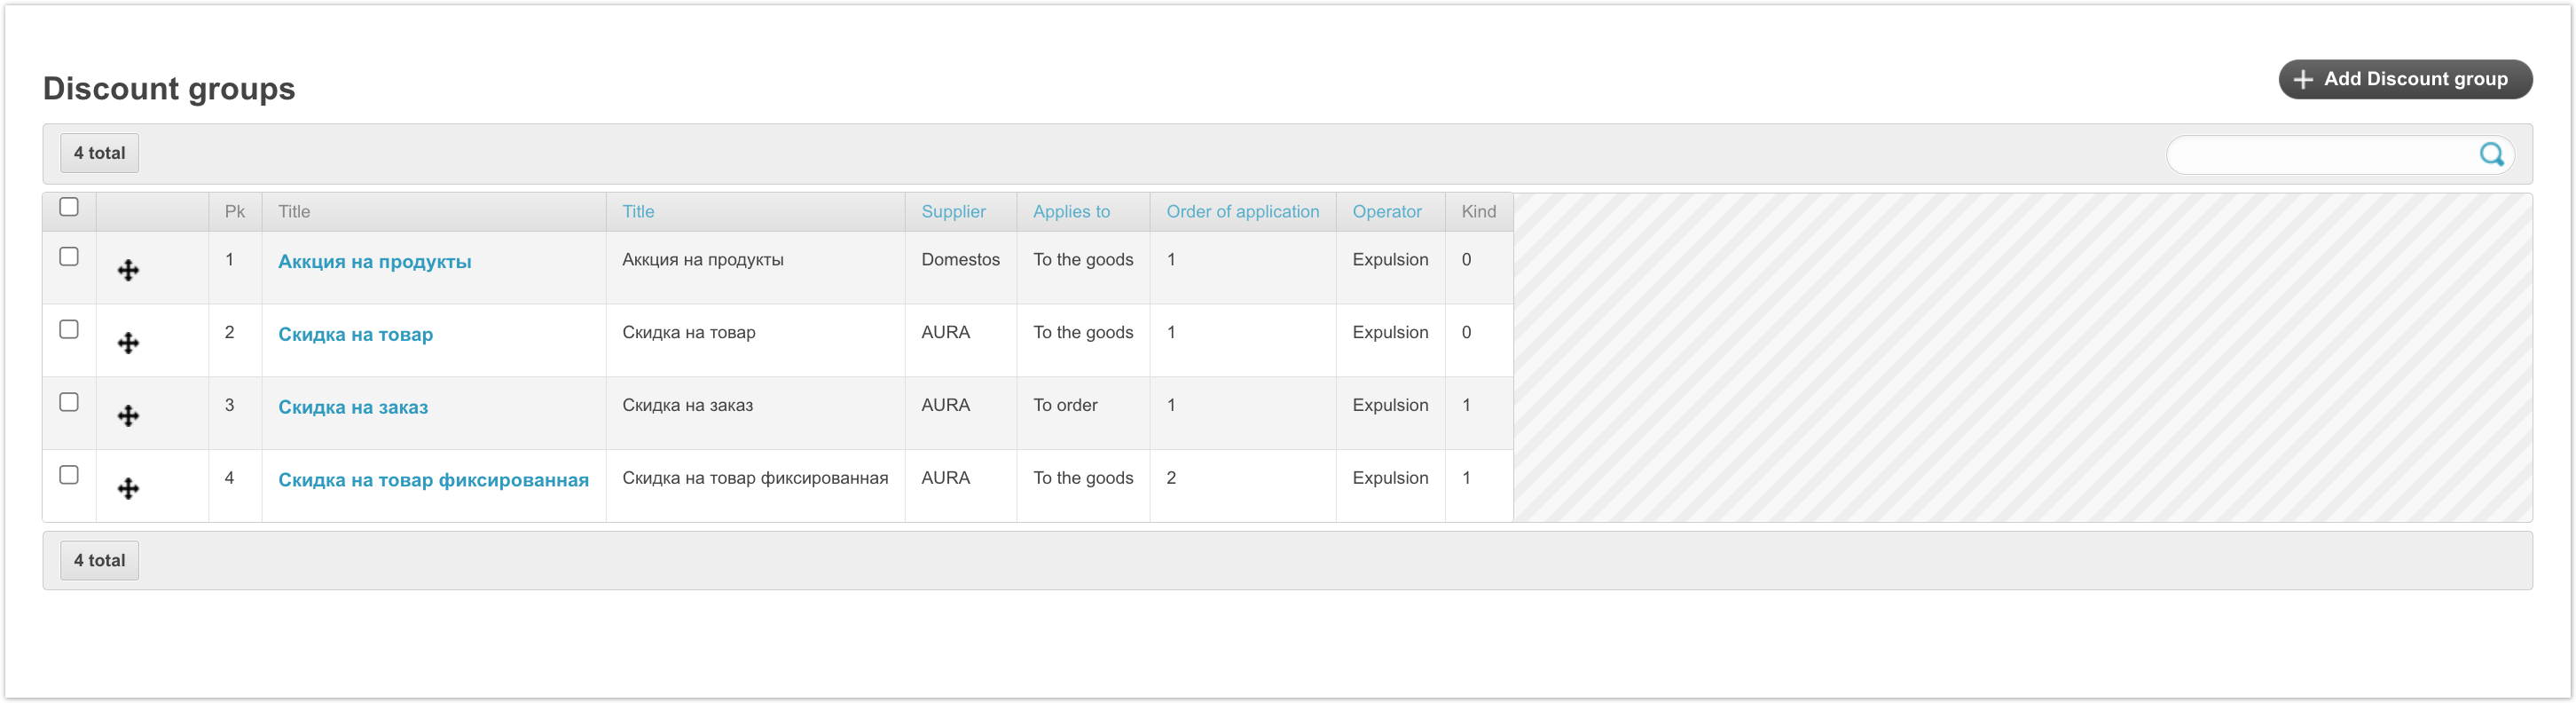Open Скидка на товар фиксированная entry
Screen dimensions: 2576x703
(x=433, y=480)
